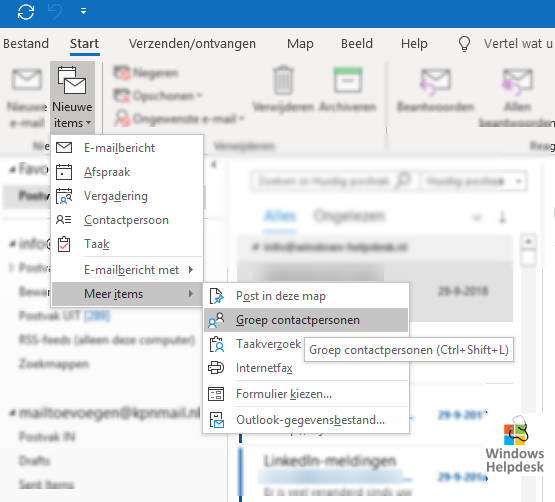Click the Send/Receive sync icon in title bar
This screenshot has height=502, width=555.
pos(26,12)
